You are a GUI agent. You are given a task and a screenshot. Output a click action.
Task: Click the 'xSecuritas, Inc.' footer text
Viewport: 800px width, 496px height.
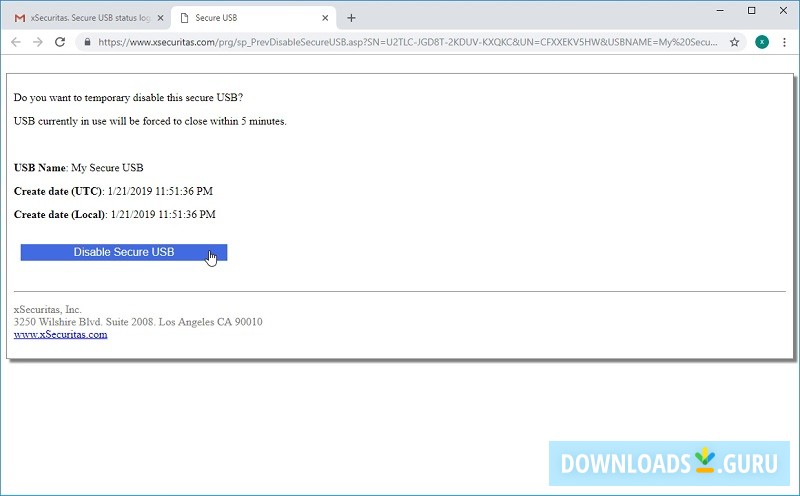tap(47, 309)
